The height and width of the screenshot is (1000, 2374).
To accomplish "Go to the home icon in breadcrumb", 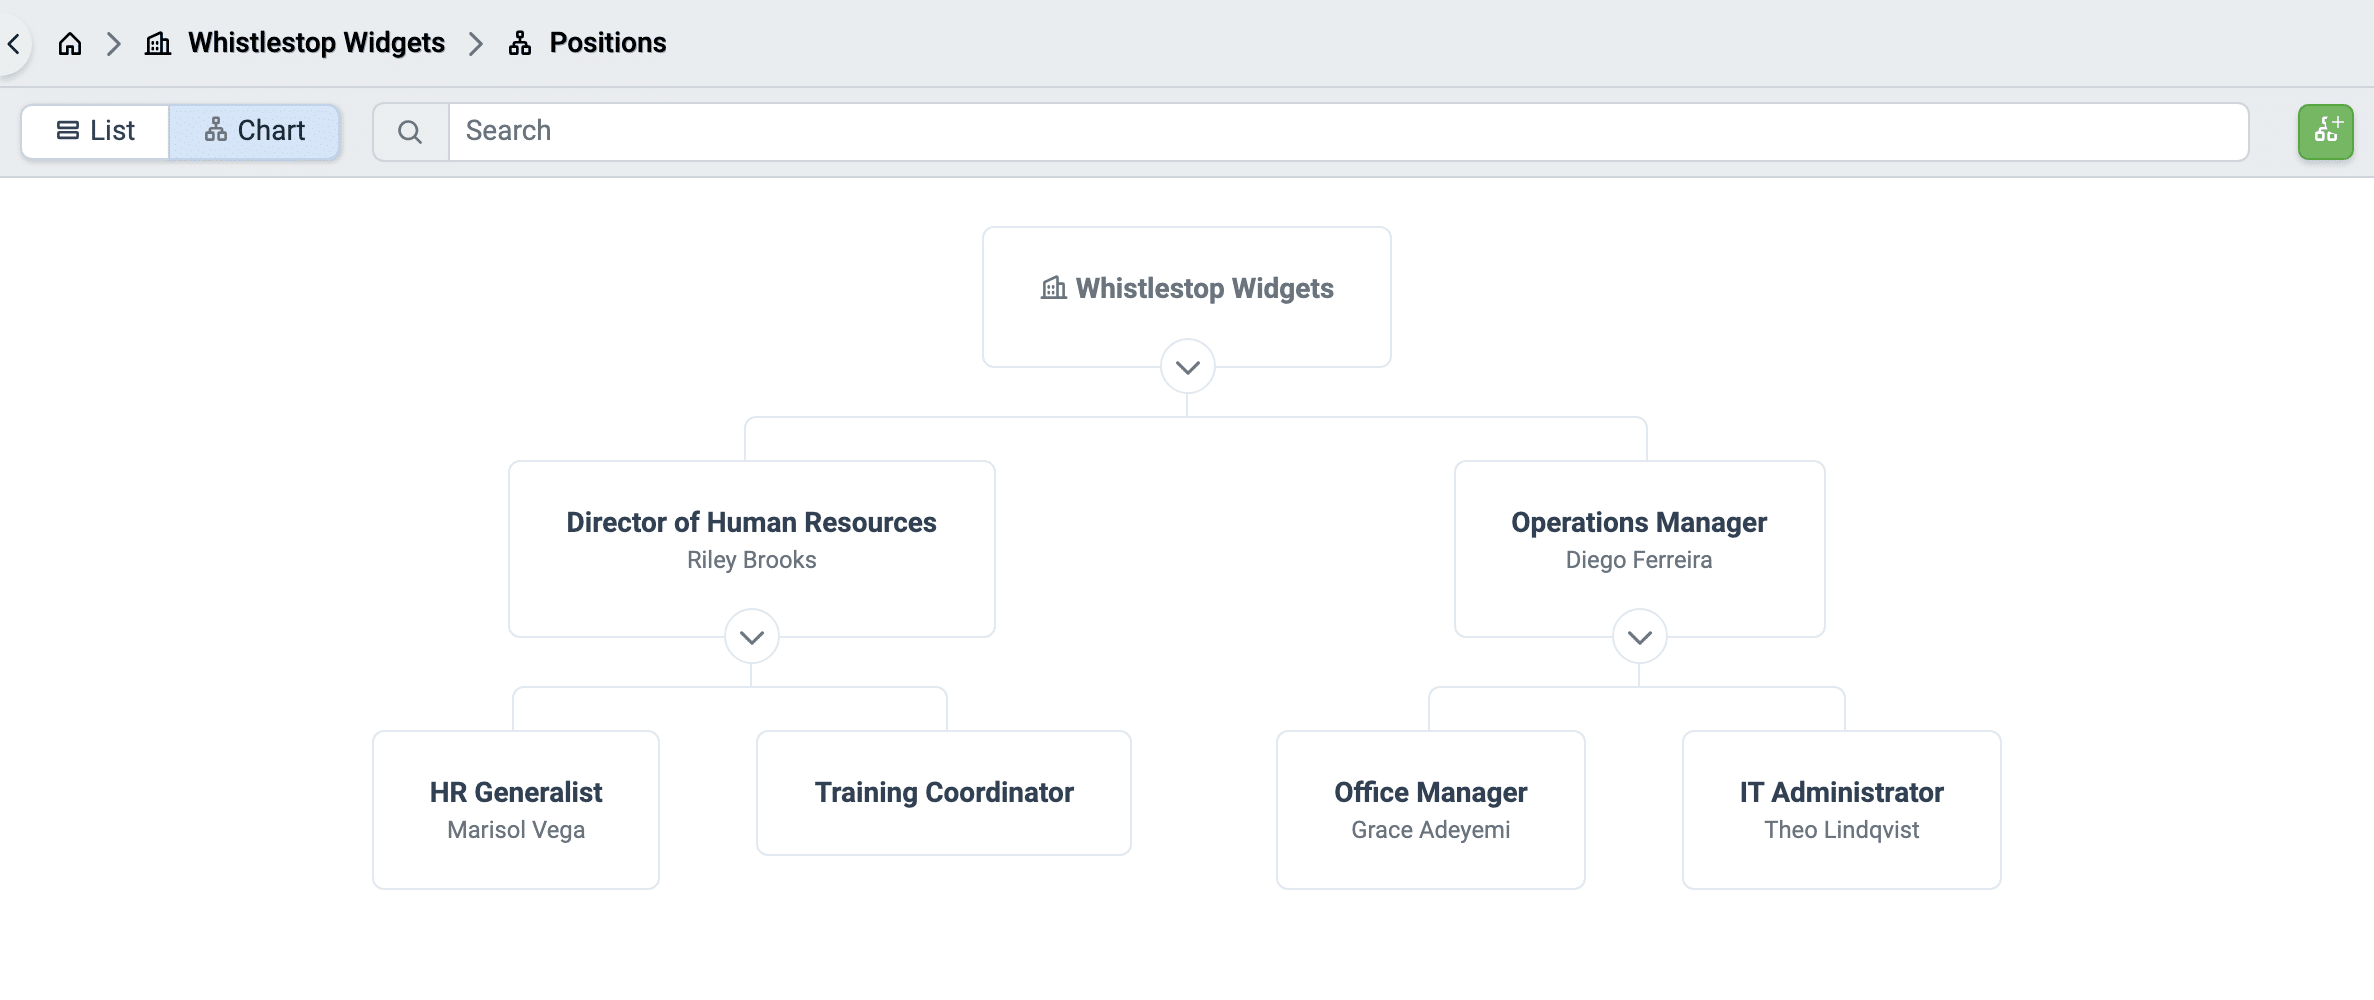I will (70, 44).
